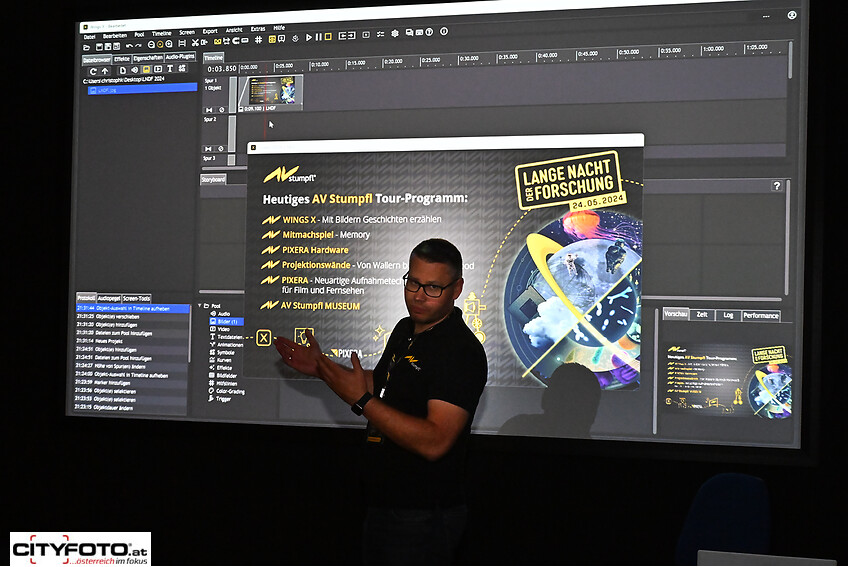Select the 21:31:14 Neues Projekt log entry
Screen dimensions: 848x567
pos(132,341)
